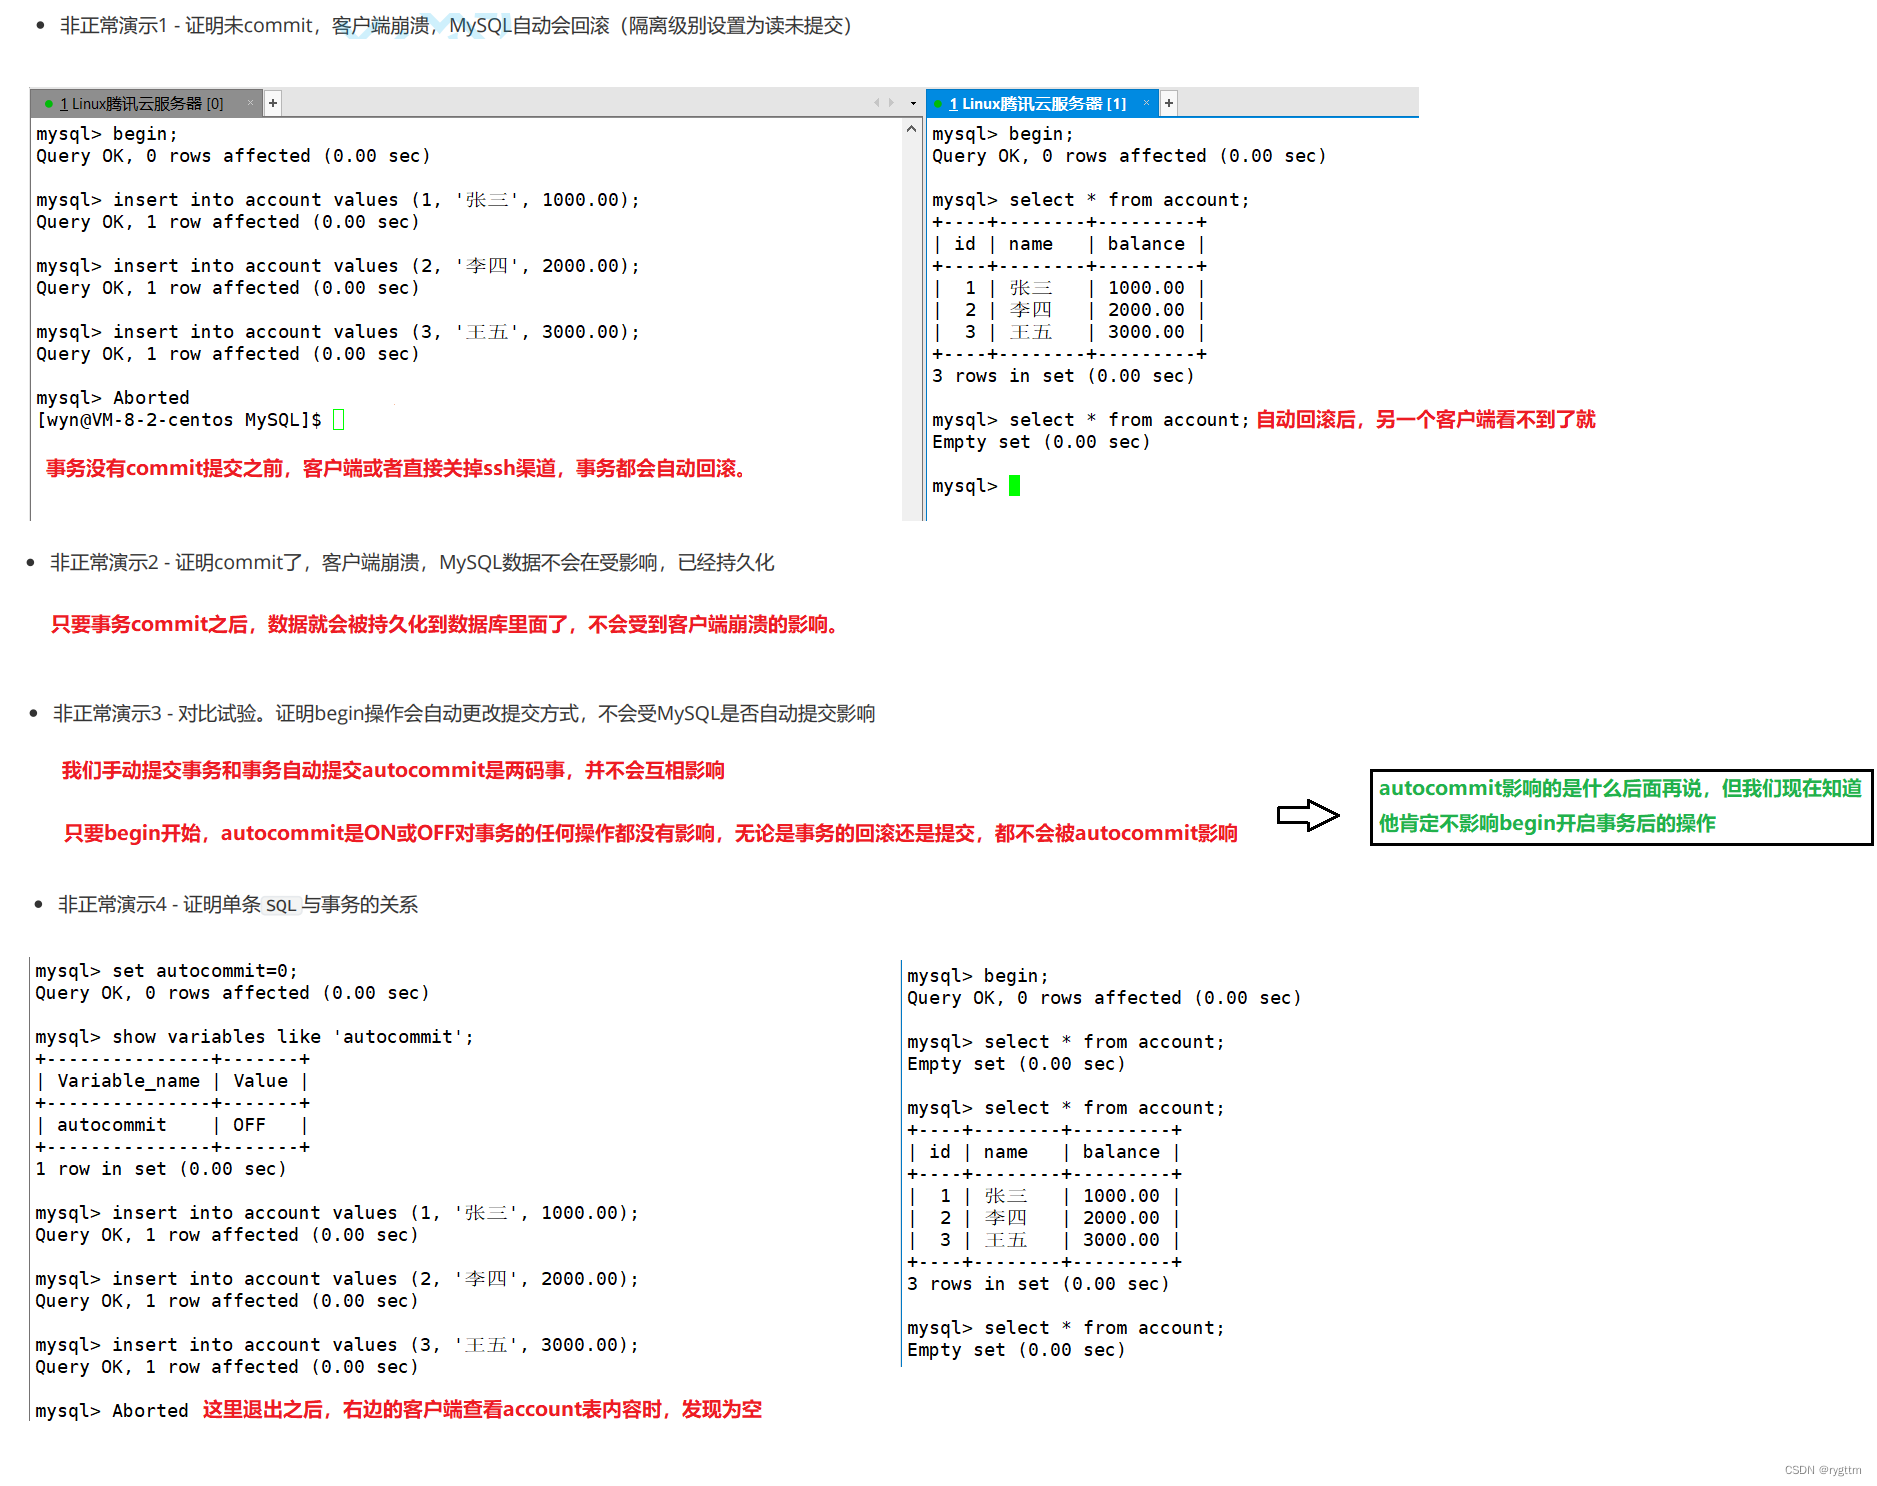The height and width of the screenshot is (1486, 1877).
Task: Click red note starting '我们手动提交事务'
Action: (393, 771)
